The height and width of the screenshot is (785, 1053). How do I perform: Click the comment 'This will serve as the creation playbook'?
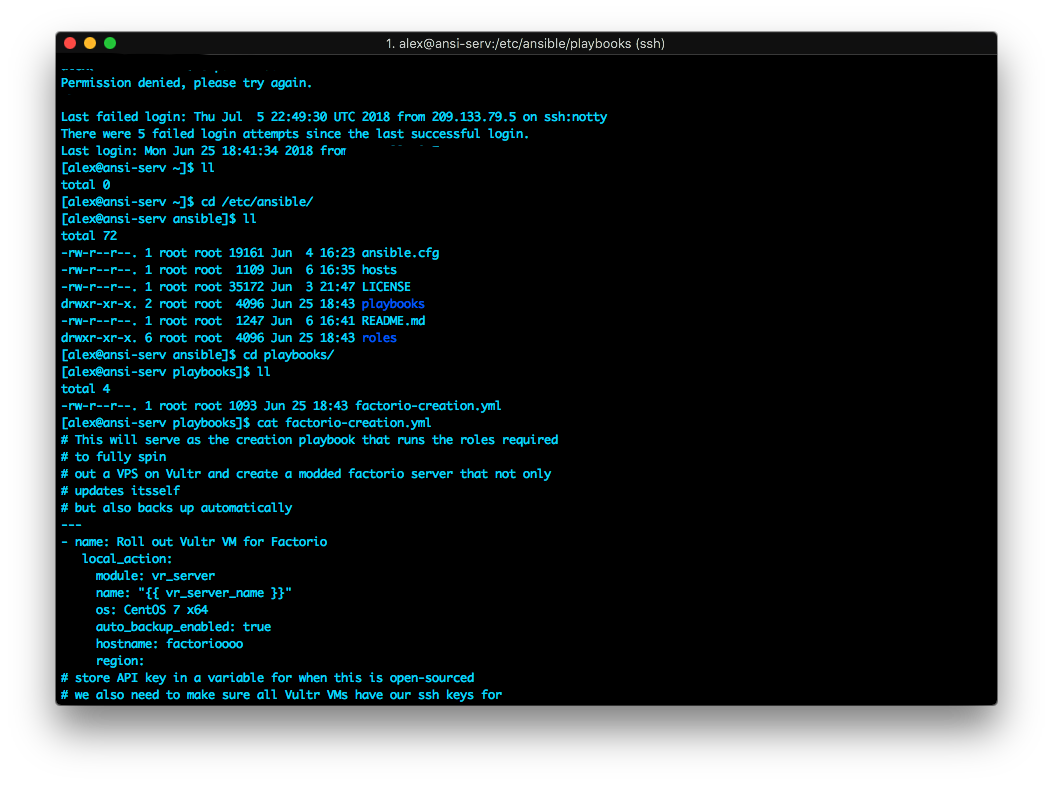(310, 440)
